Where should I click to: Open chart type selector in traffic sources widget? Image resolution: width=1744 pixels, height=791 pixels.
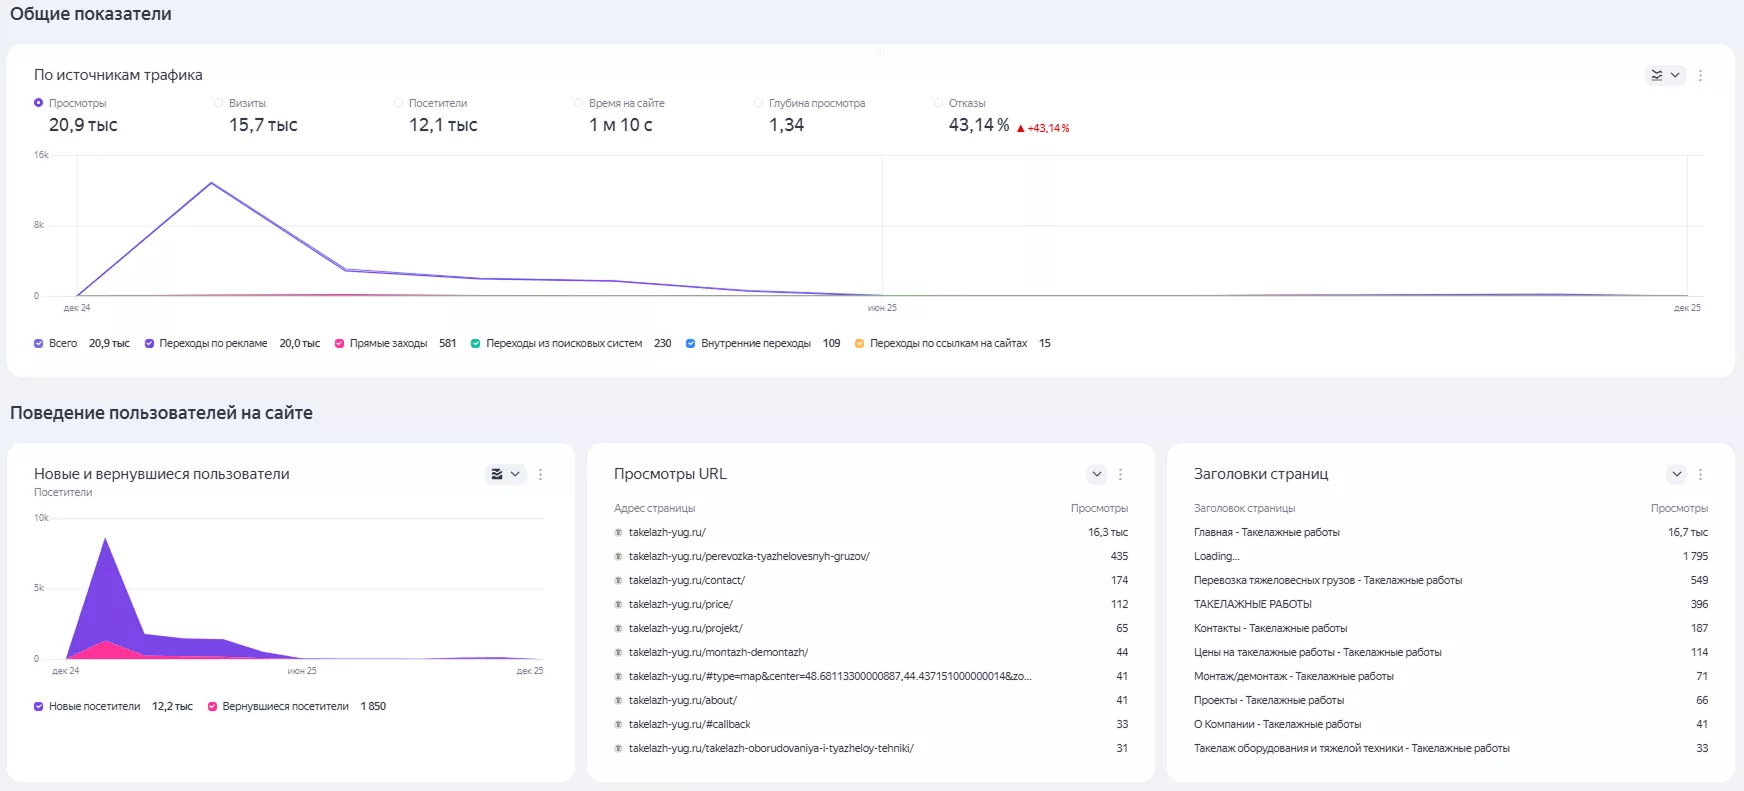pyautogui.click(x=1665, y=75)
